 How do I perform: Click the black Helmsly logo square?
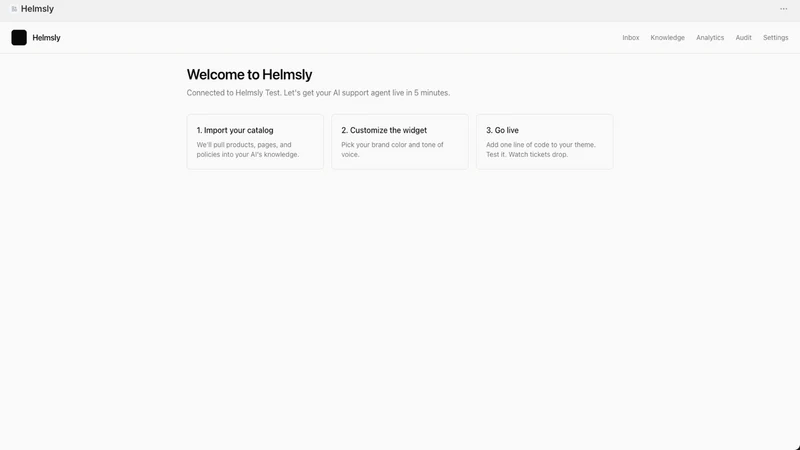[x=19, y=37]
